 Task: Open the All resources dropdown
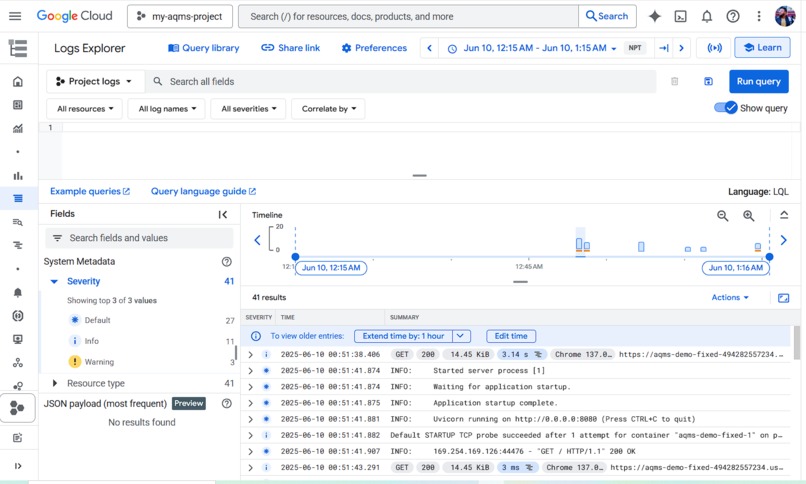[85, 109]
